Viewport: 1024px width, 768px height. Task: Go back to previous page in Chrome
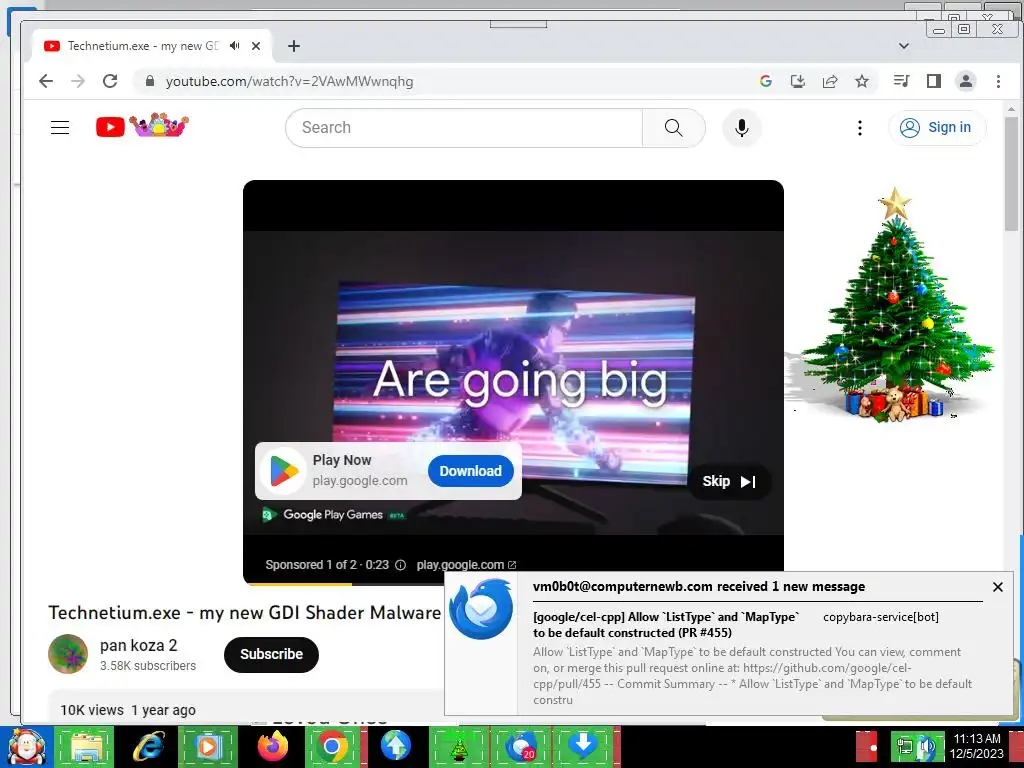pos(46,81)
